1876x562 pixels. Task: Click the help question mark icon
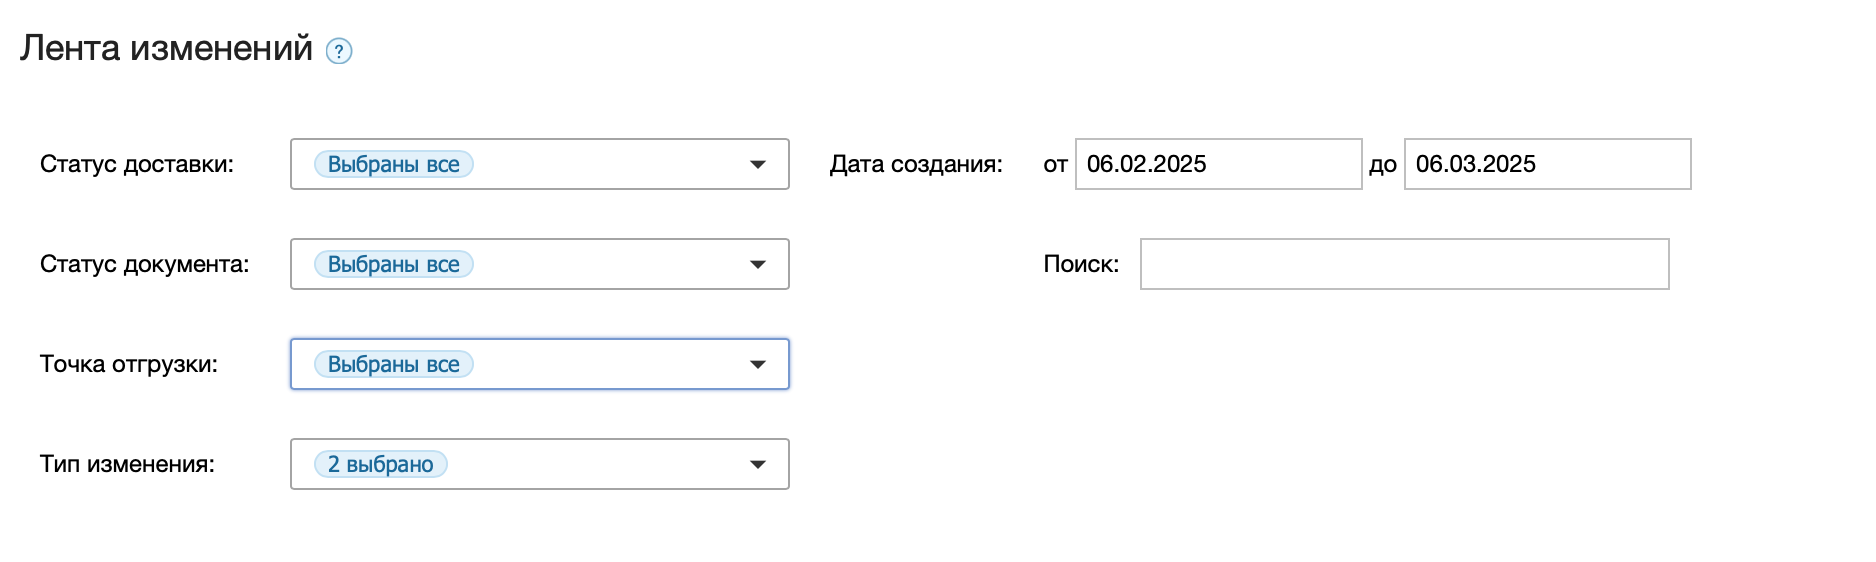click(x=339, y=51)
